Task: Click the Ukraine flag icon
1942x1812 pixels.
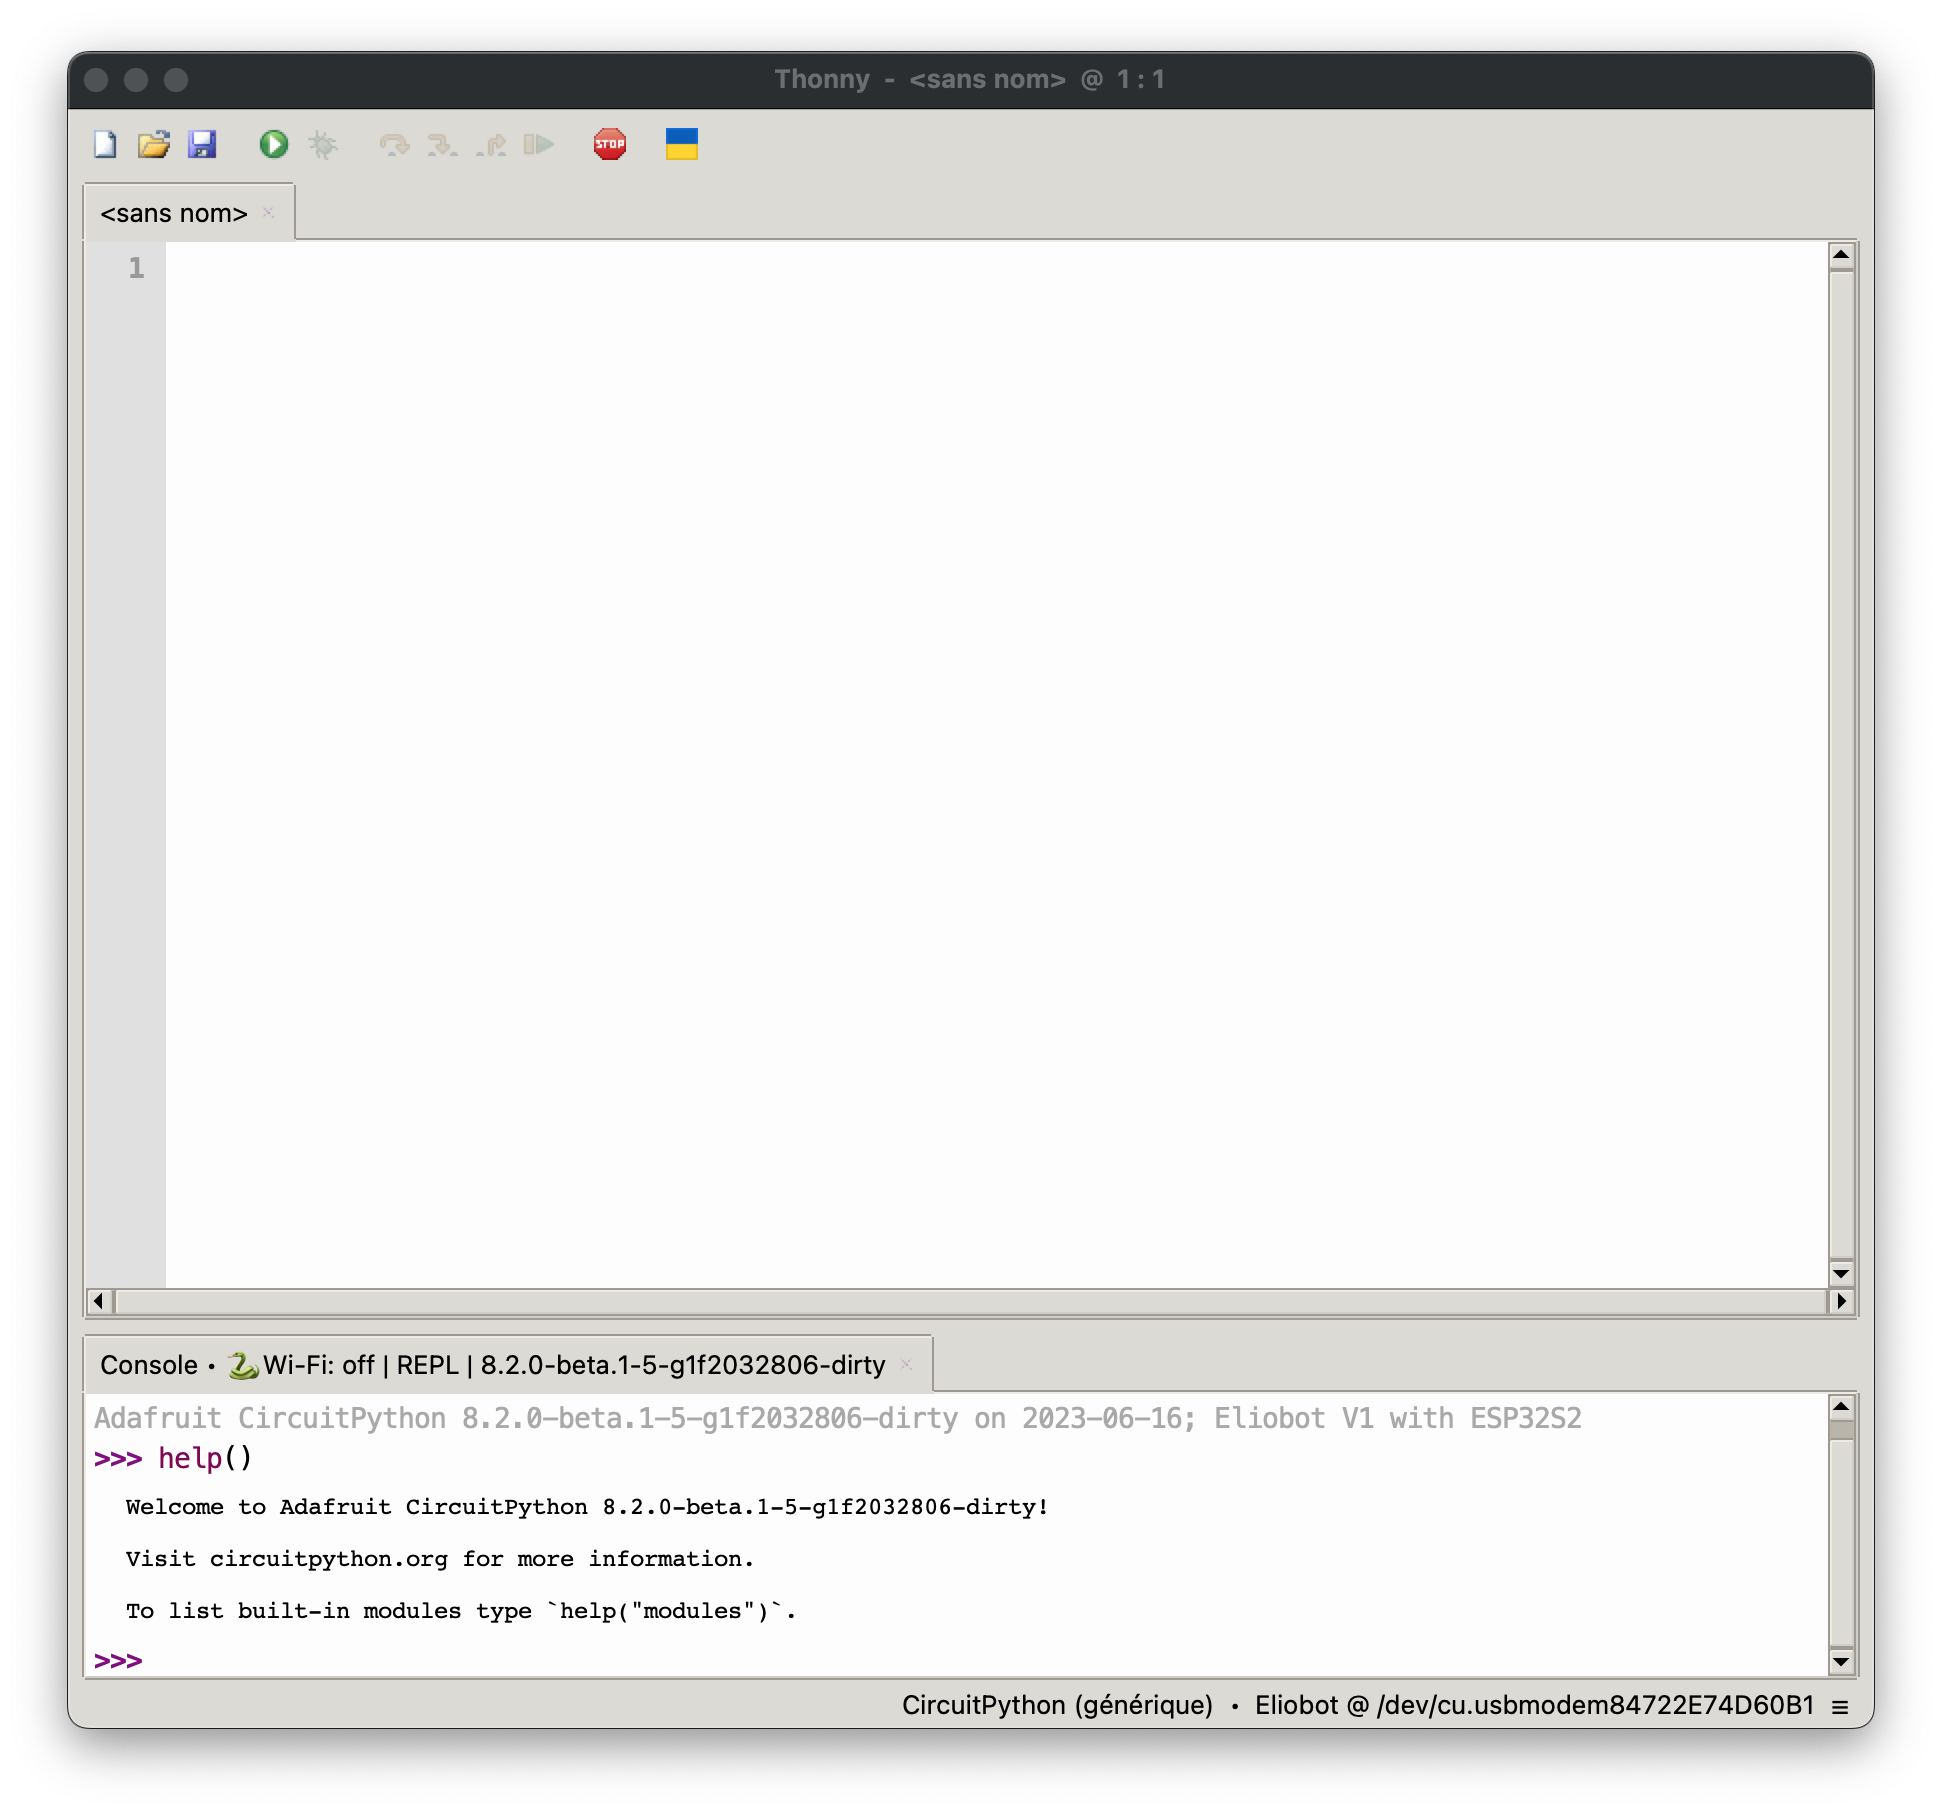Action: tap(681, 145)
